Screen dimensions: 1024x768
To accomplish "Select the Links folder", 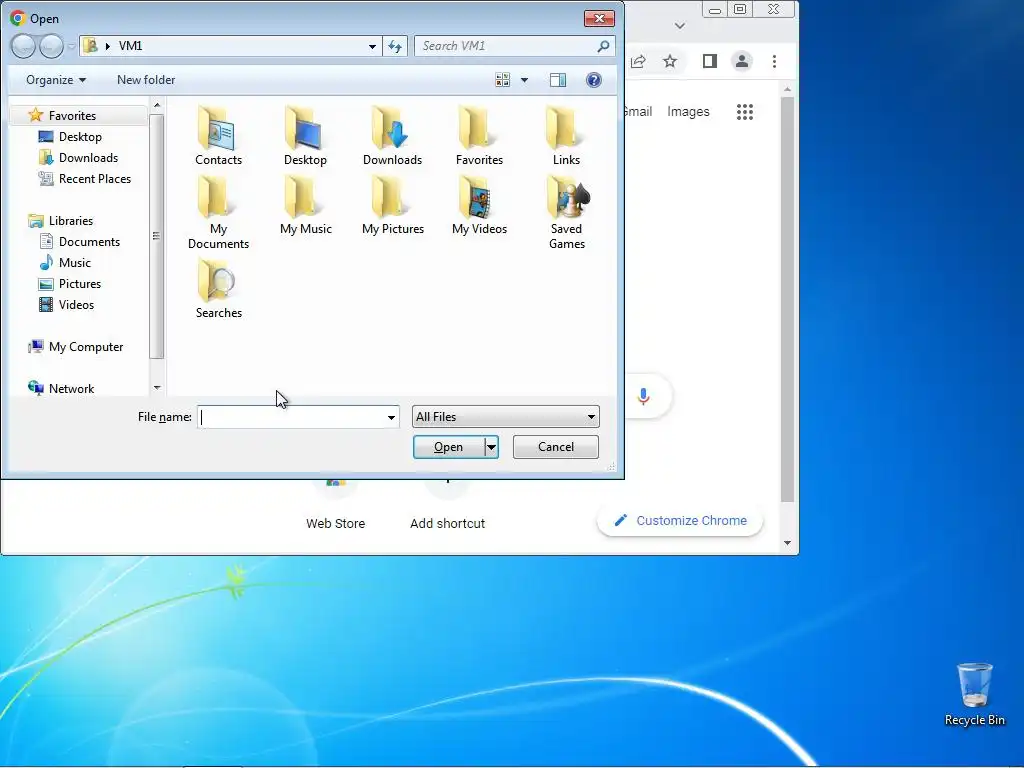I will click(x=566, y=136).
